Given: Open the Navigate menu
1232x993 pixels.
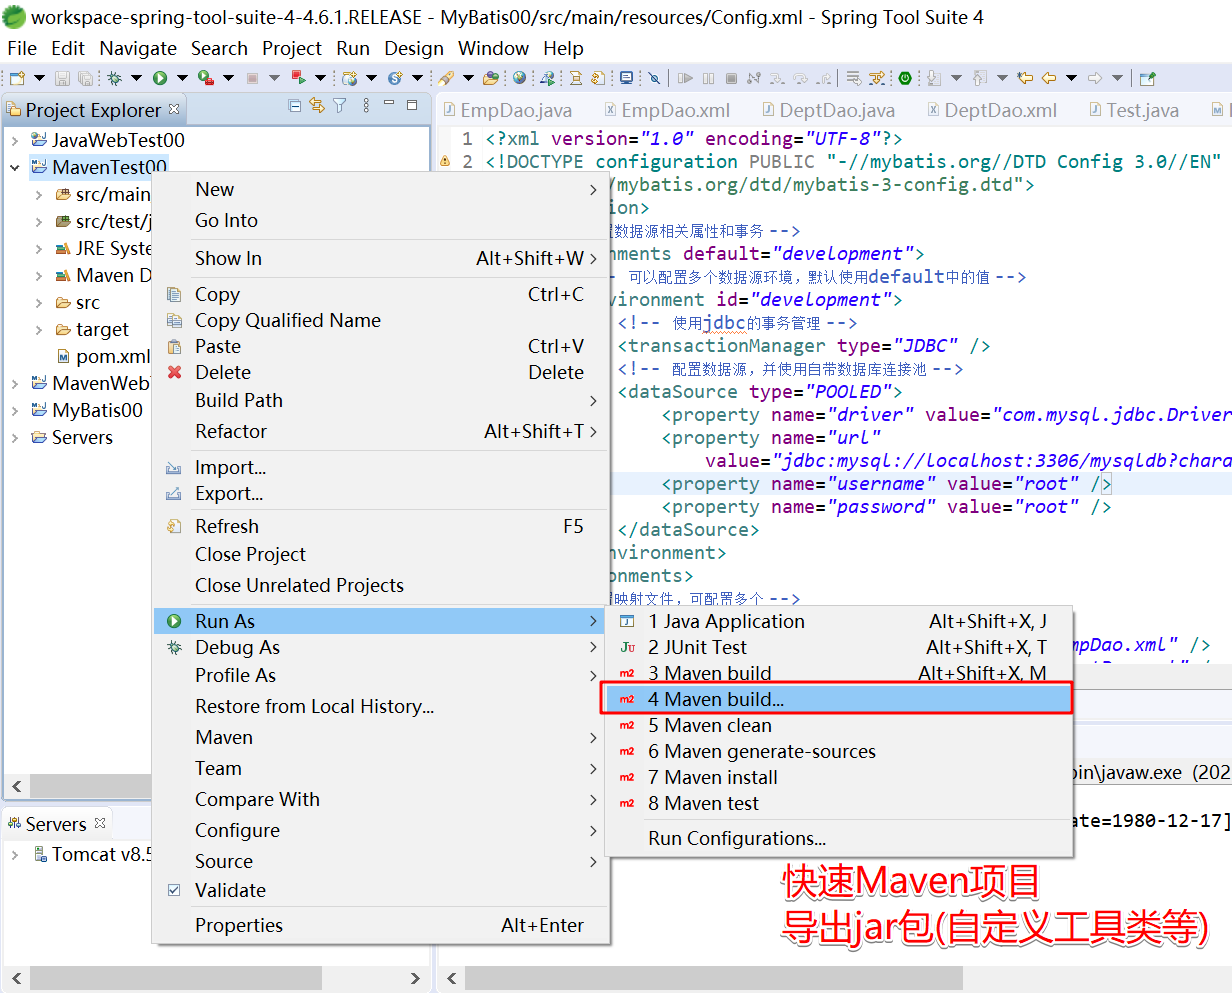Looking at the screenshot, I should pyautogui.click(x=138, y=48).
